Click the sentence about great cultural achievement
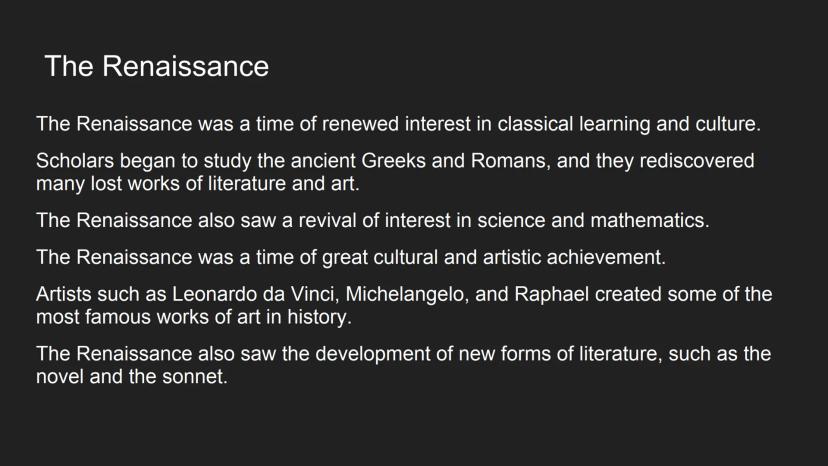 click(350, 257)
